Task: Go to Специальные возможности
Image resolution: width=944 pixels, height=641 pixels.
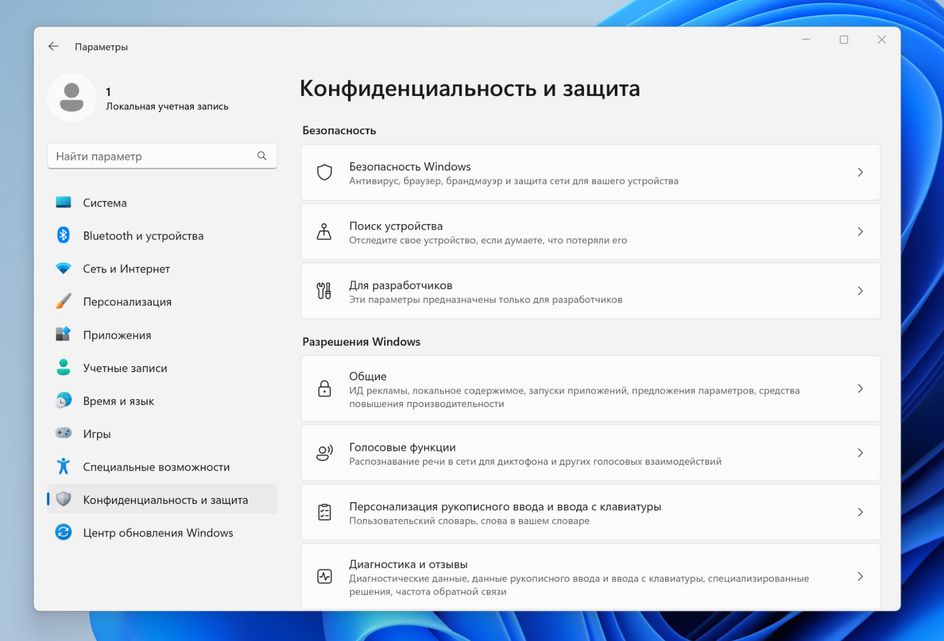Action: [x=162, y=467]
